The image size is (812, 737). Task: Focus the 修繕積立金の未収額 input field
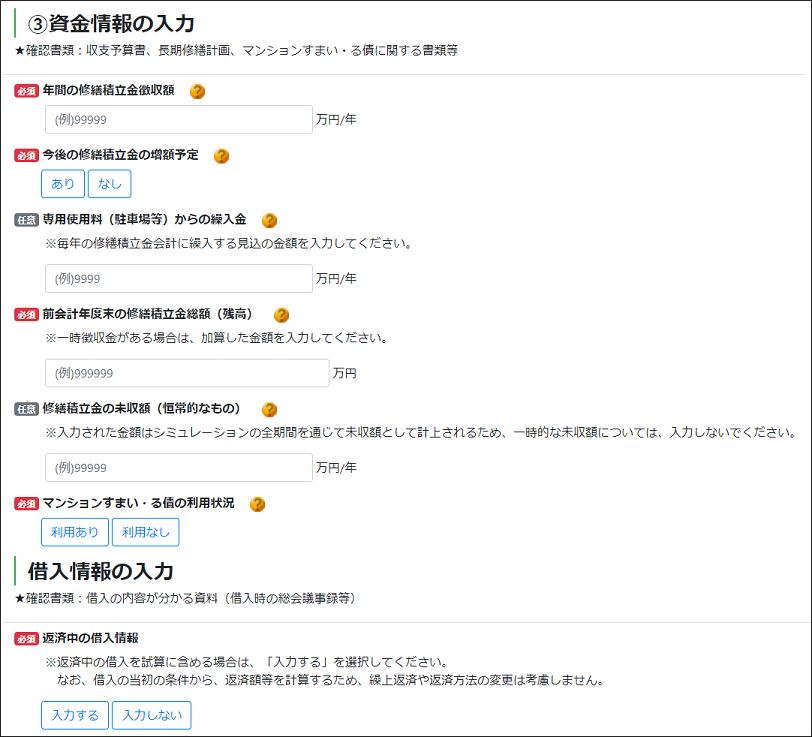(x=179, y=468)
